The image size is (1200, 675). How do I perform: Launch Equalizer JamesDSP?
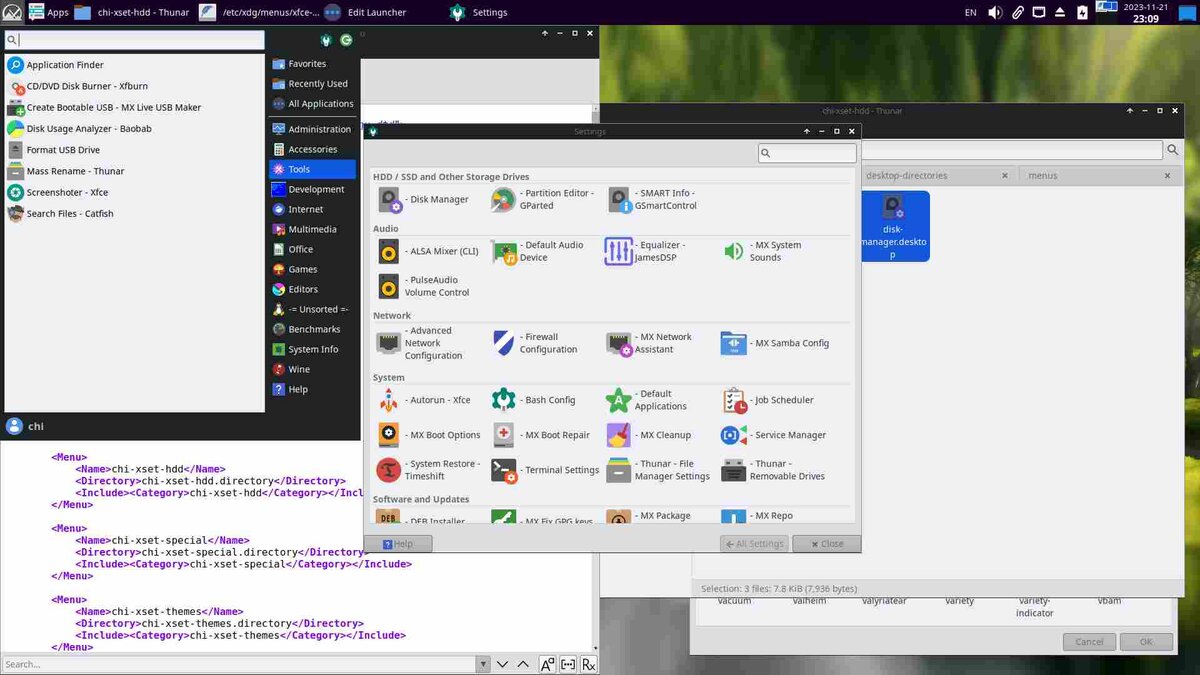coord(646,251)
